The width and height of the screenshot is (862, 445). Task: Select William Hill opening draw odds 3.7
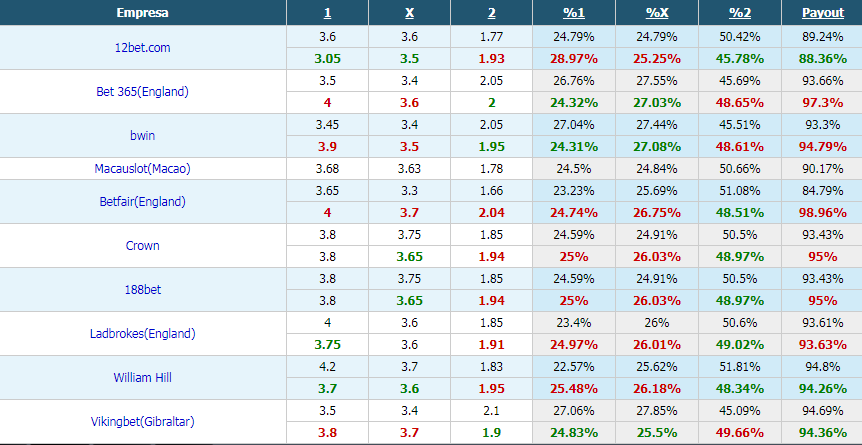(x=410, y=367)
